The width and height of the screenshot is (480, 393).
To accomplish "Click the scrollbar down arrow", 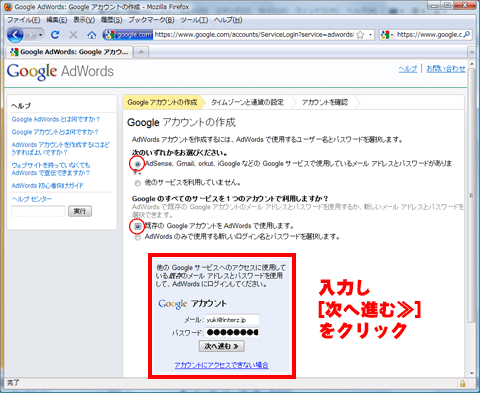I will point(471,373).
